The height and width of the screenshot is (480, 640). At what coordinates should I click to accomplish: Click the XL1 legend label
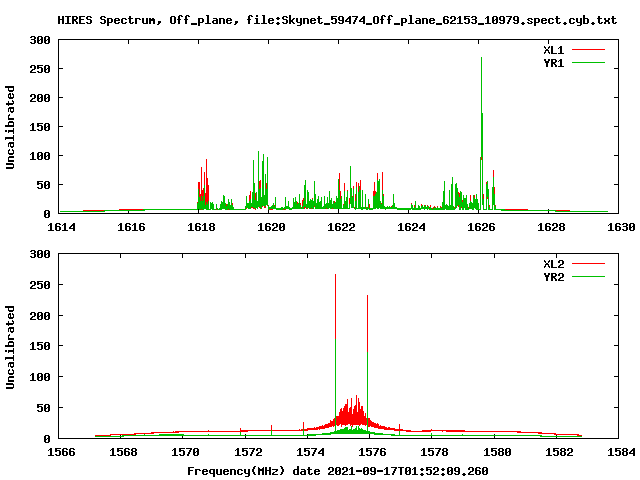pyautogui.click(x=553, y=50)
